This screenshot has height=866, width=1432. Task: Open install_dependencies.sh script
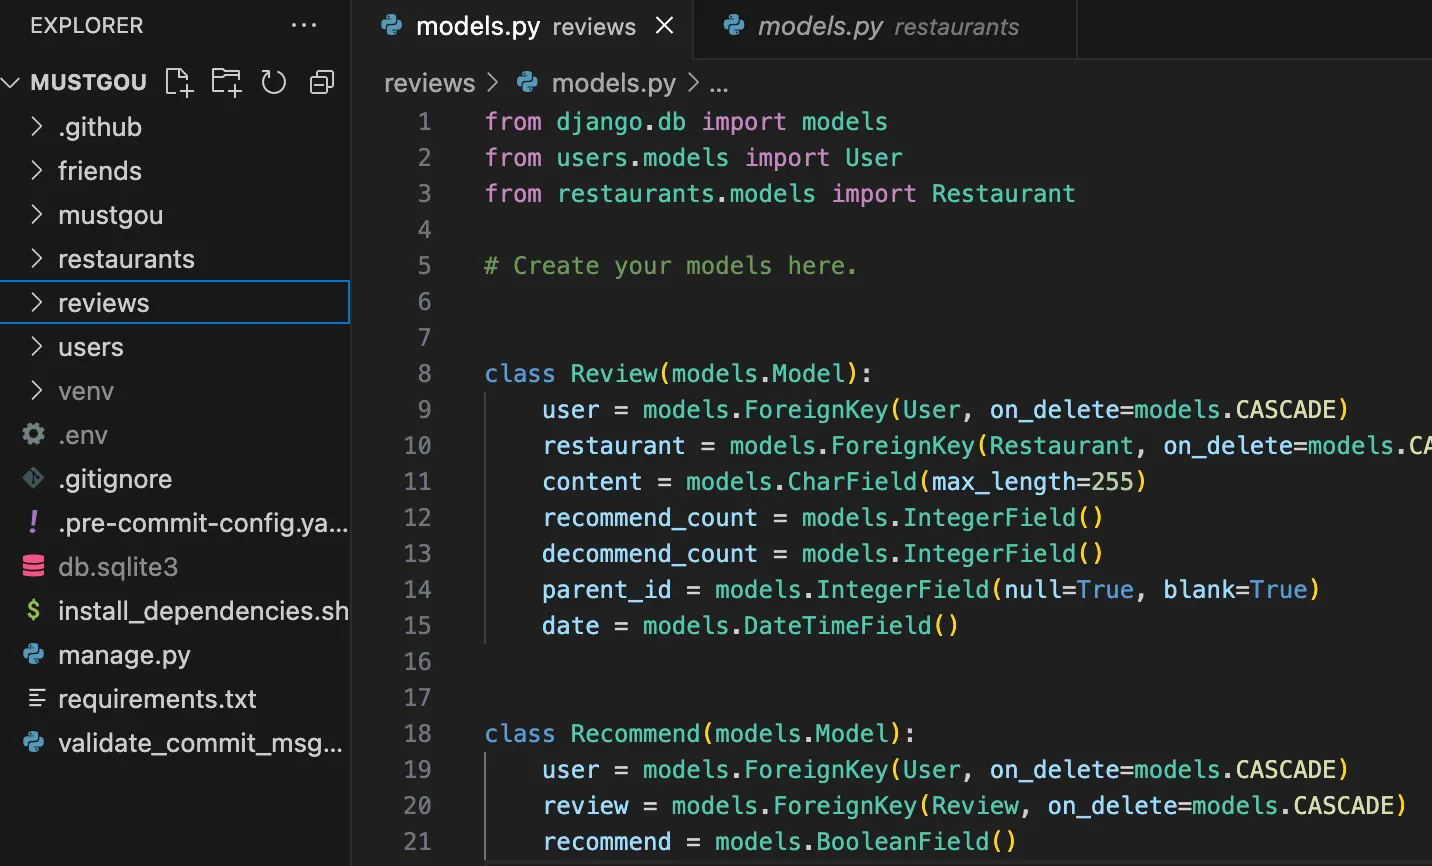pyautogui.click(x=202, y=611)
